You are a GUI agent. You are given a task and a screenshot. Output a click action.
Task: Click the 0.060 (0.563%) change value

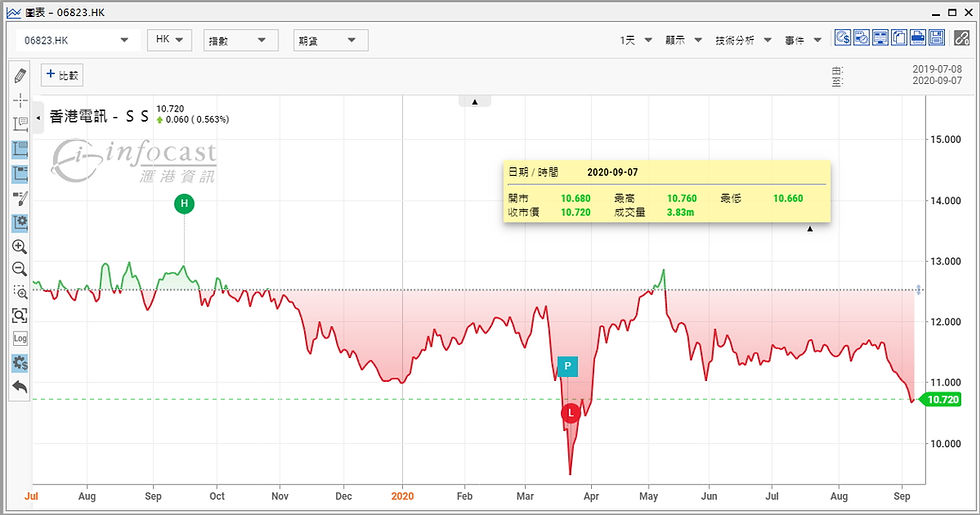pyautogui.click(x=197, y=119)
